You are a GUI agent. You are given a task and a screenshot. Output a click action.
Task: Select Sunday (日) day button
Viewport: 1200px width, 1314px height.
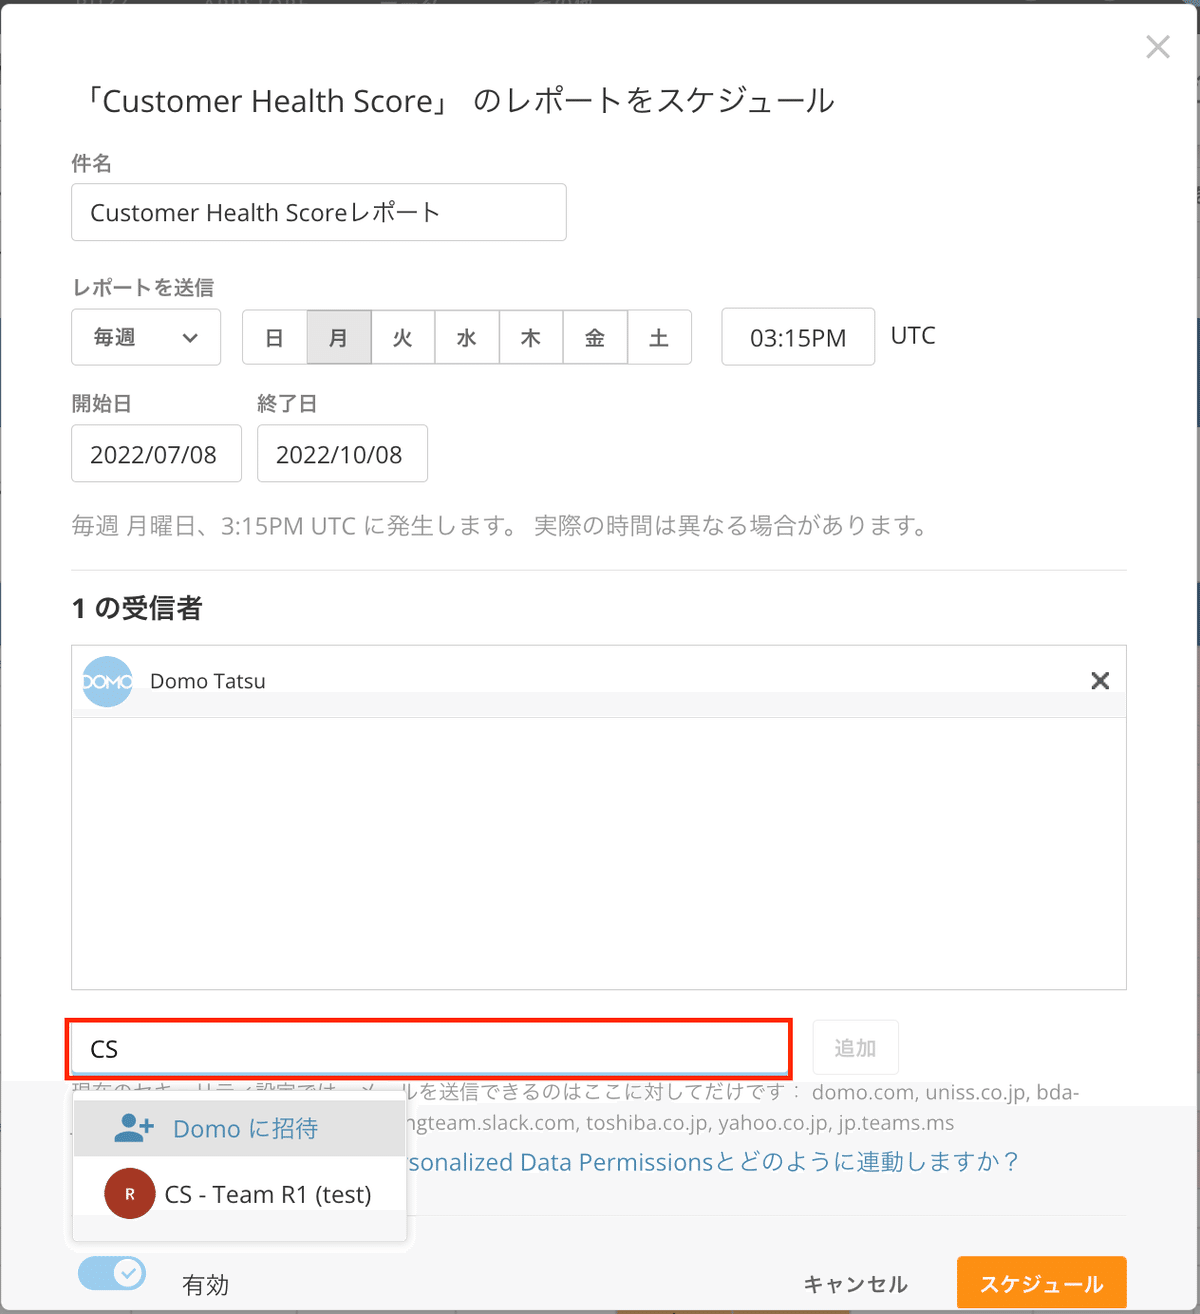pos(274,337)
